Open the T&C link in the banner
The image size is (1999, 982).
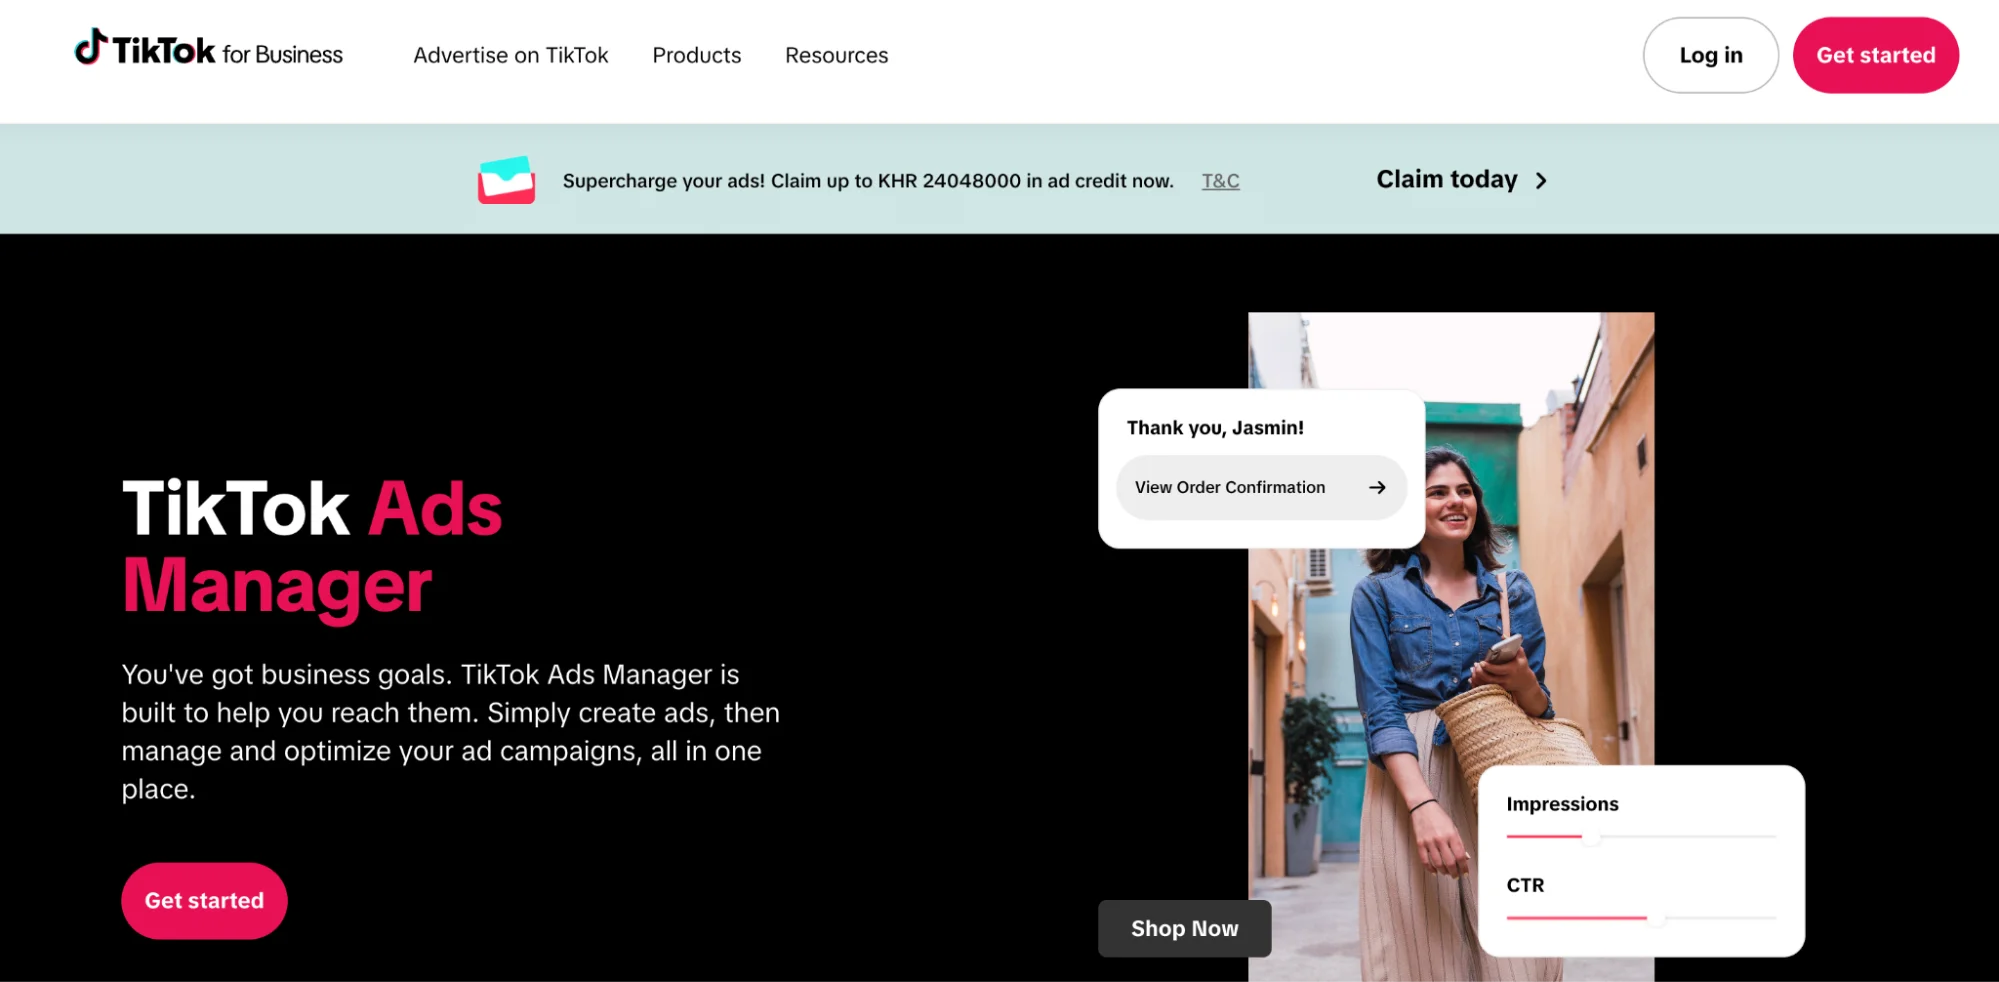(x=1220, y=181)
